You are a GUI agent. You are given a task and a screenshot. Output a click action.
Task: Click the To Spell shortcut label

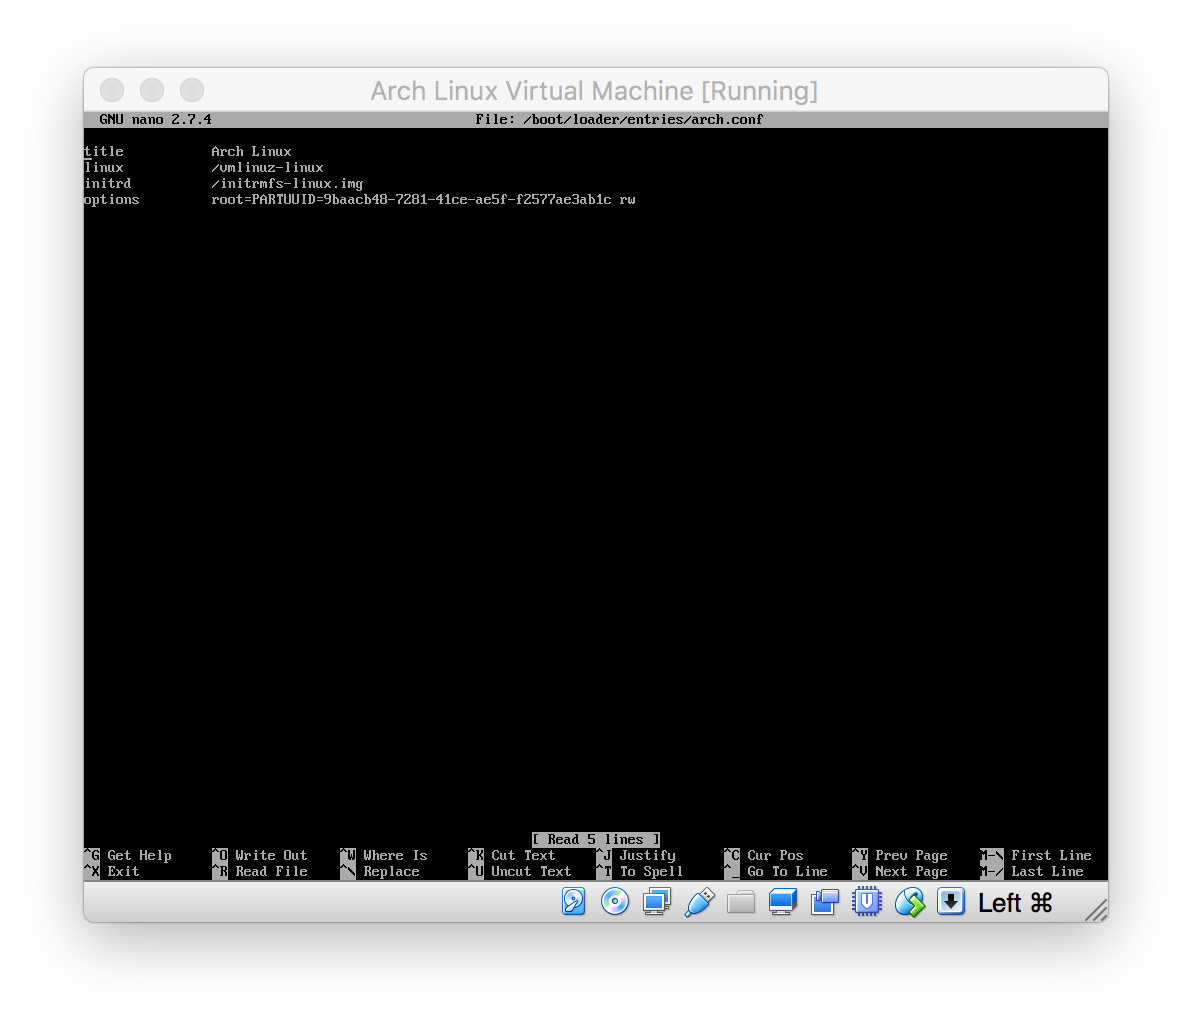(x=651, y=872)
